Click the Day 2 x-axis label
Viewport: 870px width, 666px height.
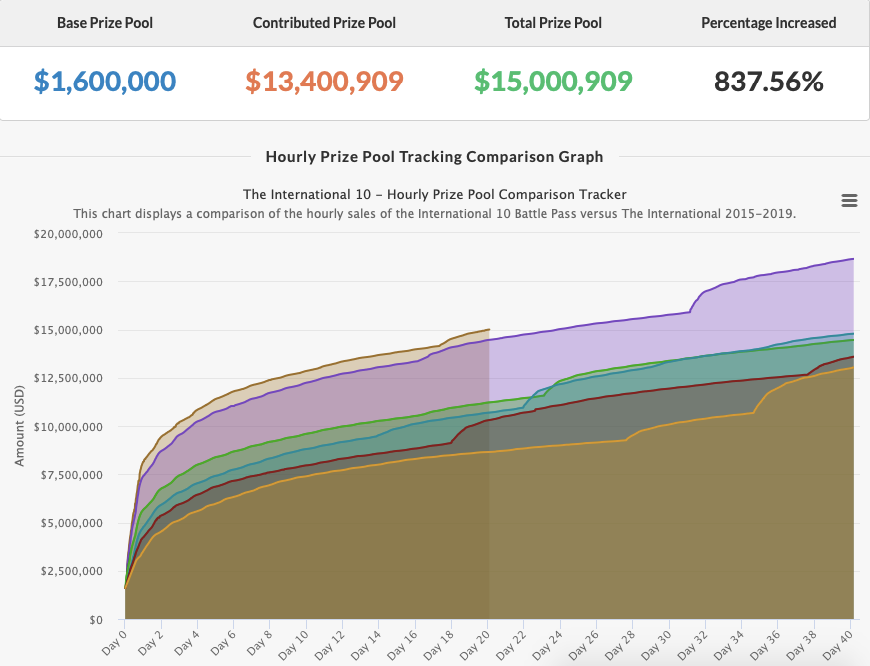click(x=150, y=642)
